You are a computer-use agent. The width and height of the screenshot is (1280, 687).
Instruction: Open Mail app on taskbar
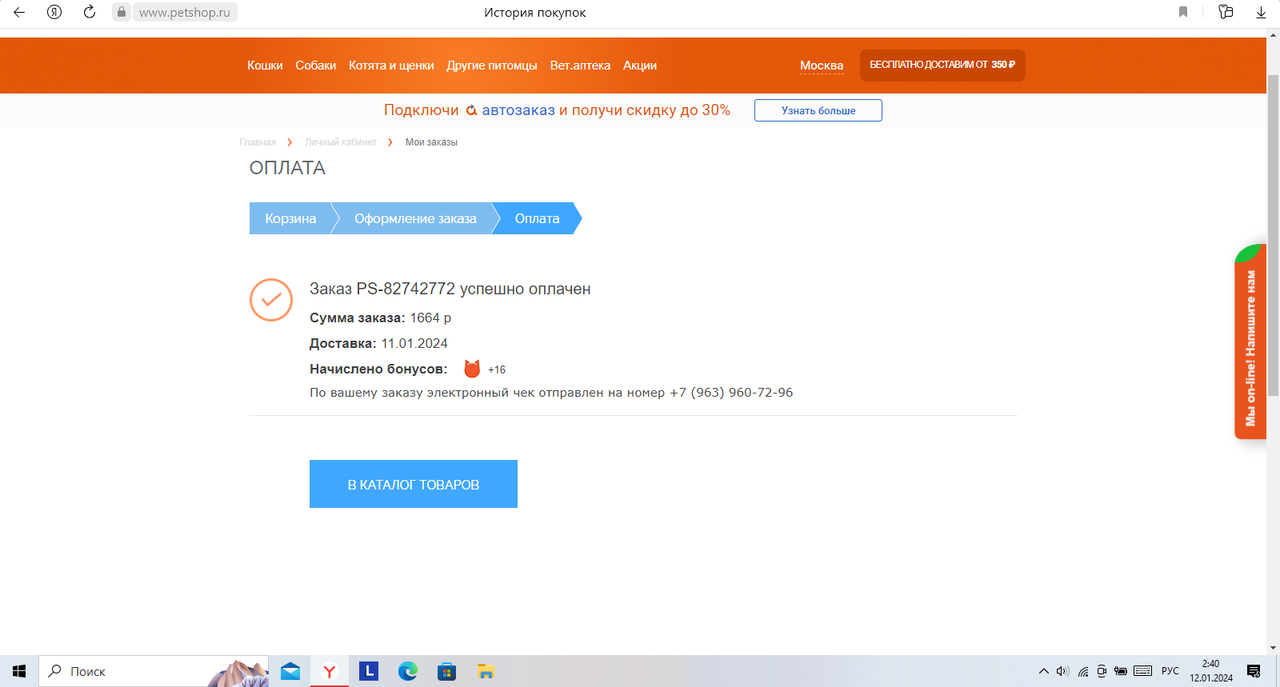pyautogui.click(x=290, y=671)
